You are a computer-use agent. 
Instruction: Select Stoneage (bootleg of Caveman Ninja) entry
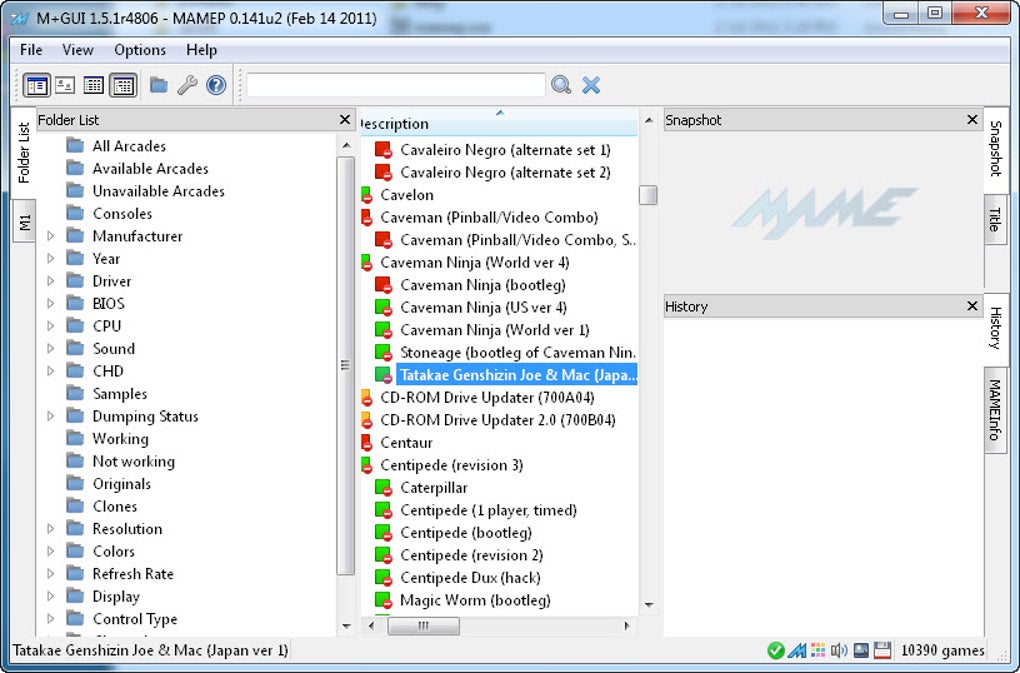(518, 352)
